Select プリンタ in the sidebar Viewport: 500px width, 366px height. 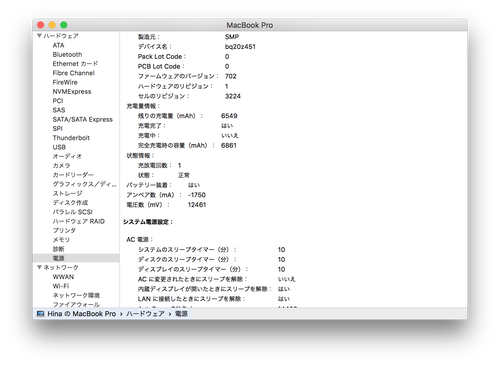64,230
